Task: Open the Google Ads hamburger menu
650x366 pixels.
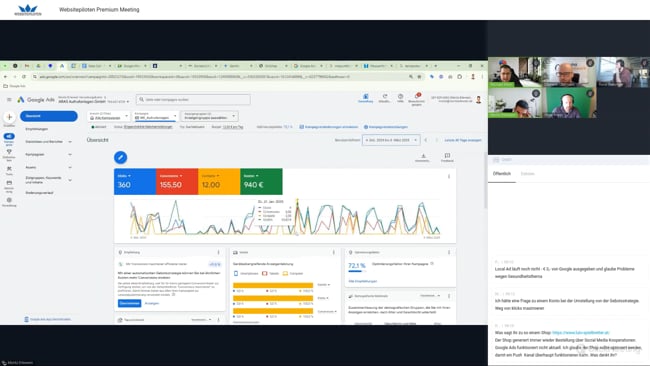Action: [9, 99]
